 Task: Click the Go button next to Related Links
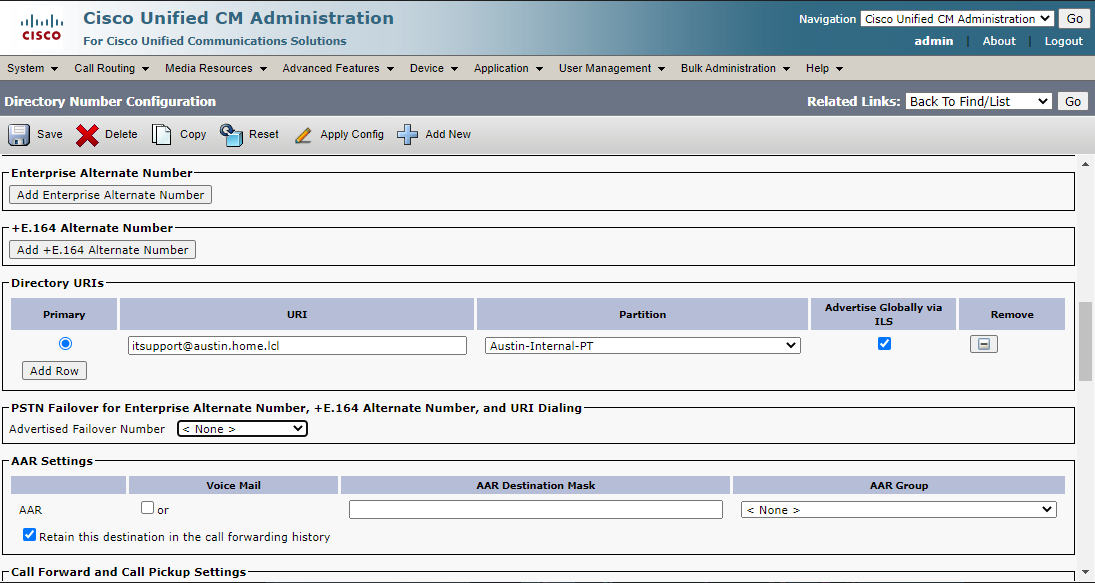pyautogui.click(x=1073, y=101)
